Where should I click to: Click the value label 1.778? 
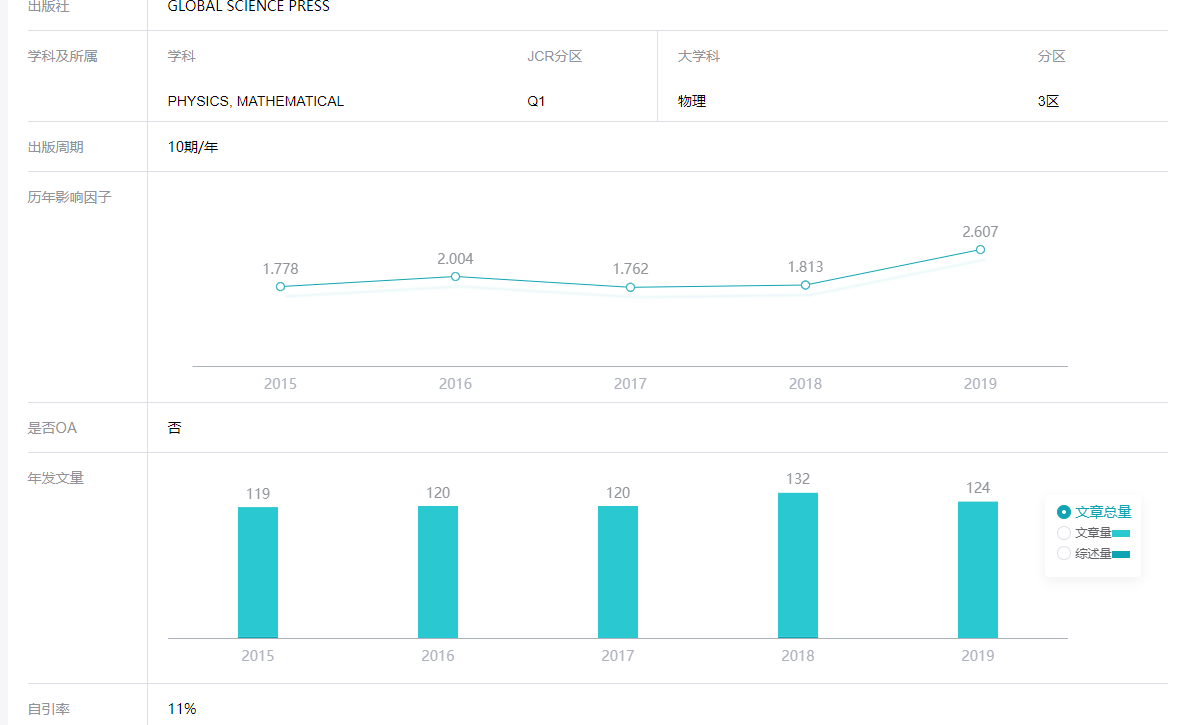tap(281, 269)
